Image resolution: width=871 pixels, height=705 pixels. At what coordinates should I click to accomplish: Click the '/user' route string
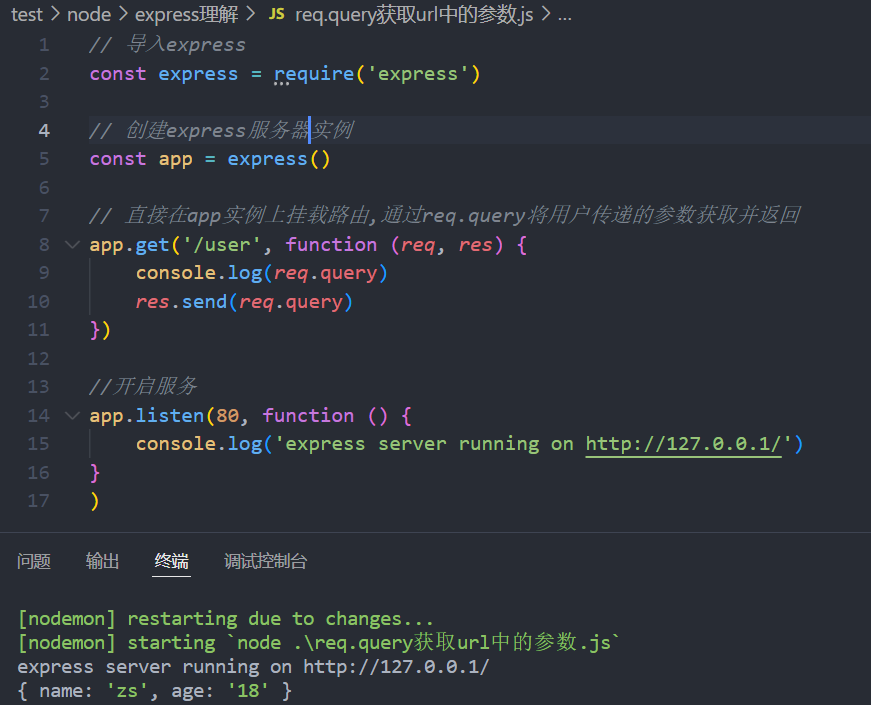tap(221, 244)
